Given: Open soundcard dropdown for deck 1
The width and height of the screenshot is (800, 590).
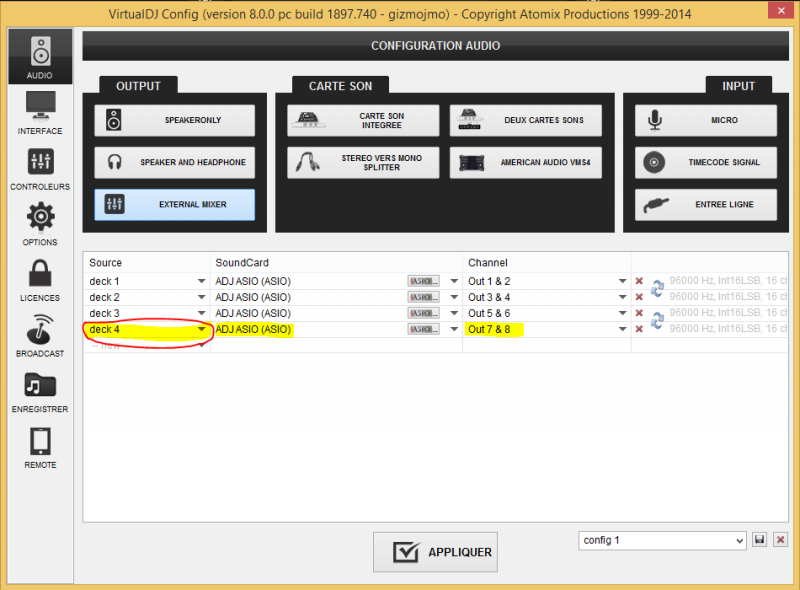Looking at the screenshot, I should click(x=454, y=281).
